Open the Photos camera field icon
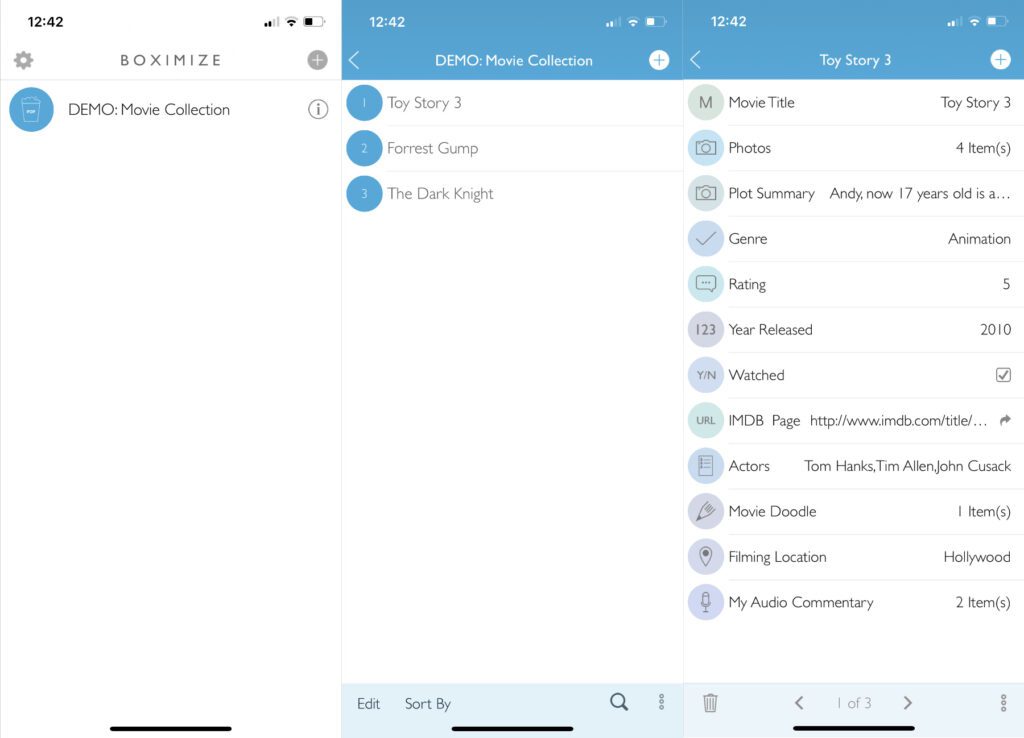Screen dimensions: 1024x738 click(x=706, y=148)
